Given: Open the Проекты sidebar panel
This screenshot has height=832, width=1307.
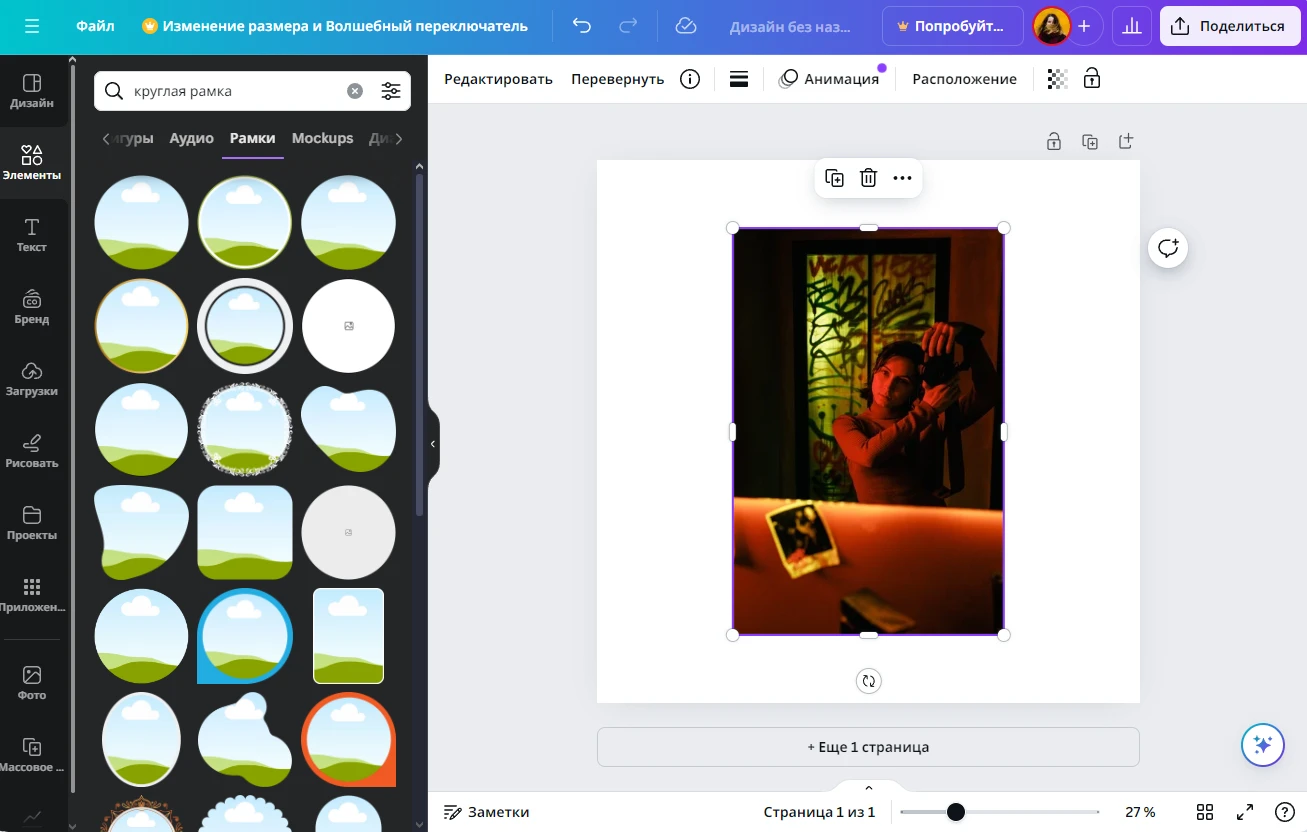Looking at the screenshot, I should click(32, 523).
